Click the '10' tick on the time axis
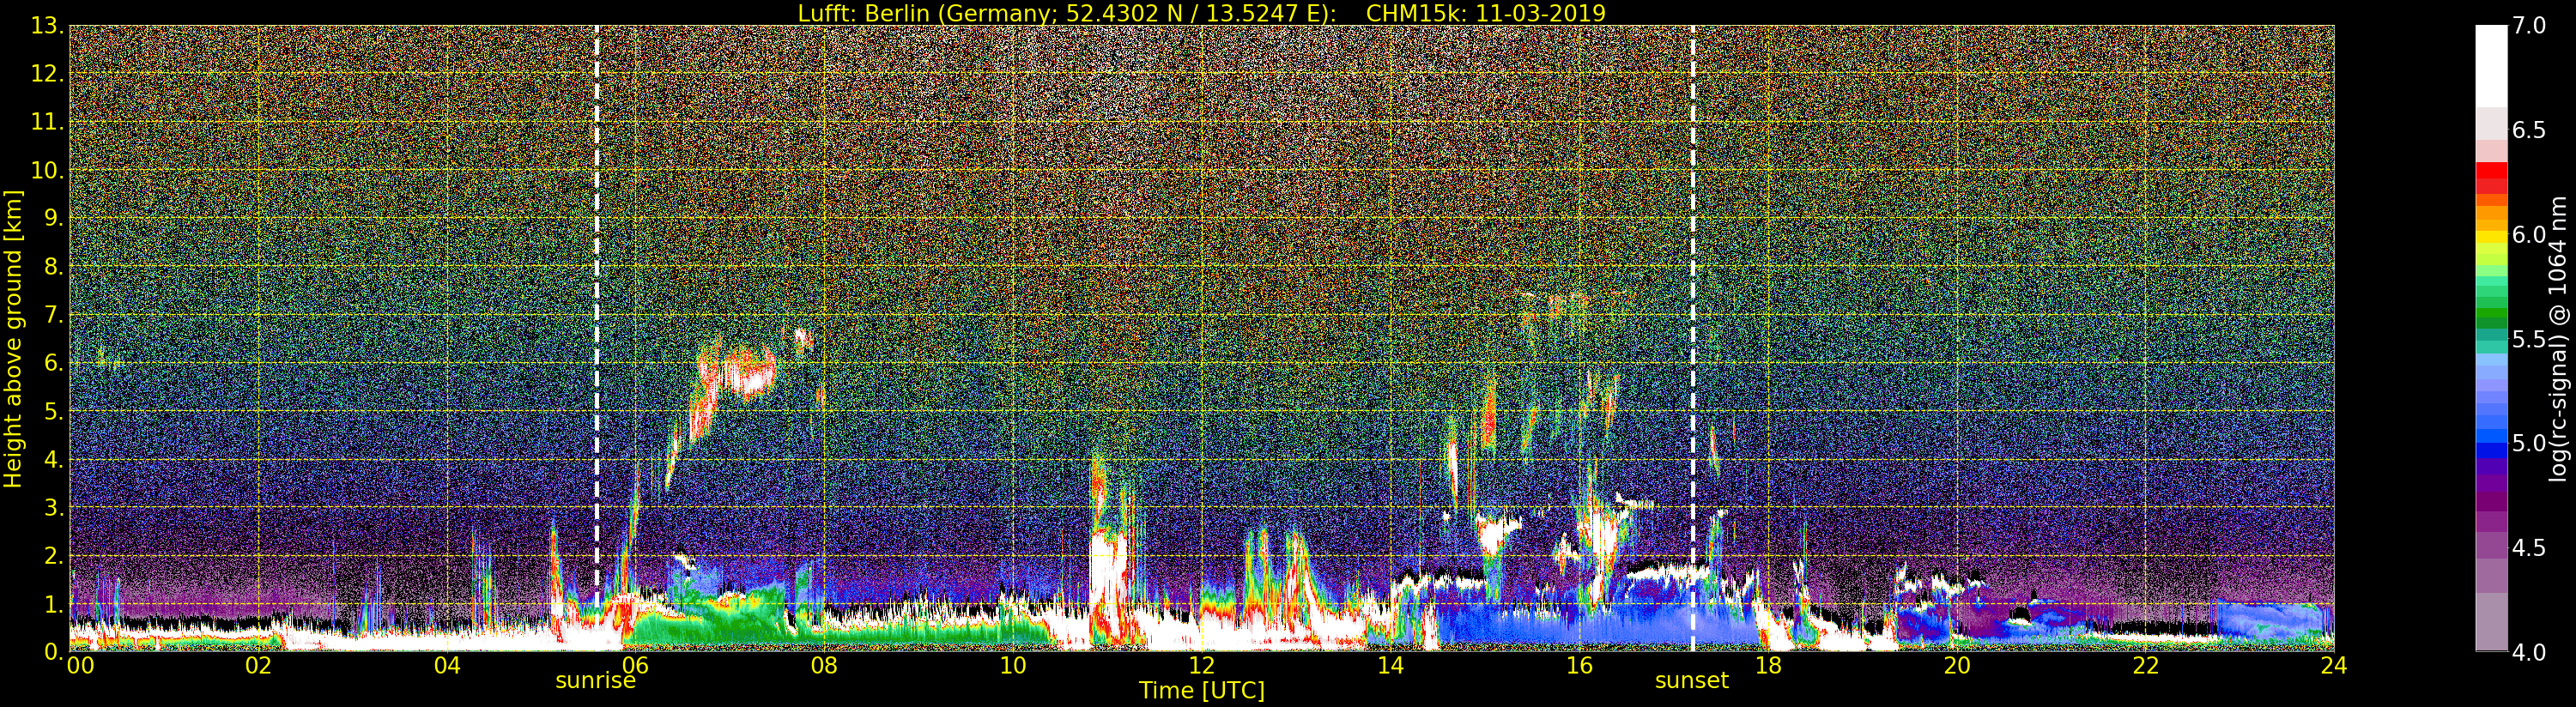Viewport: 2576px width, 707px height. [x=1013, y=665]
